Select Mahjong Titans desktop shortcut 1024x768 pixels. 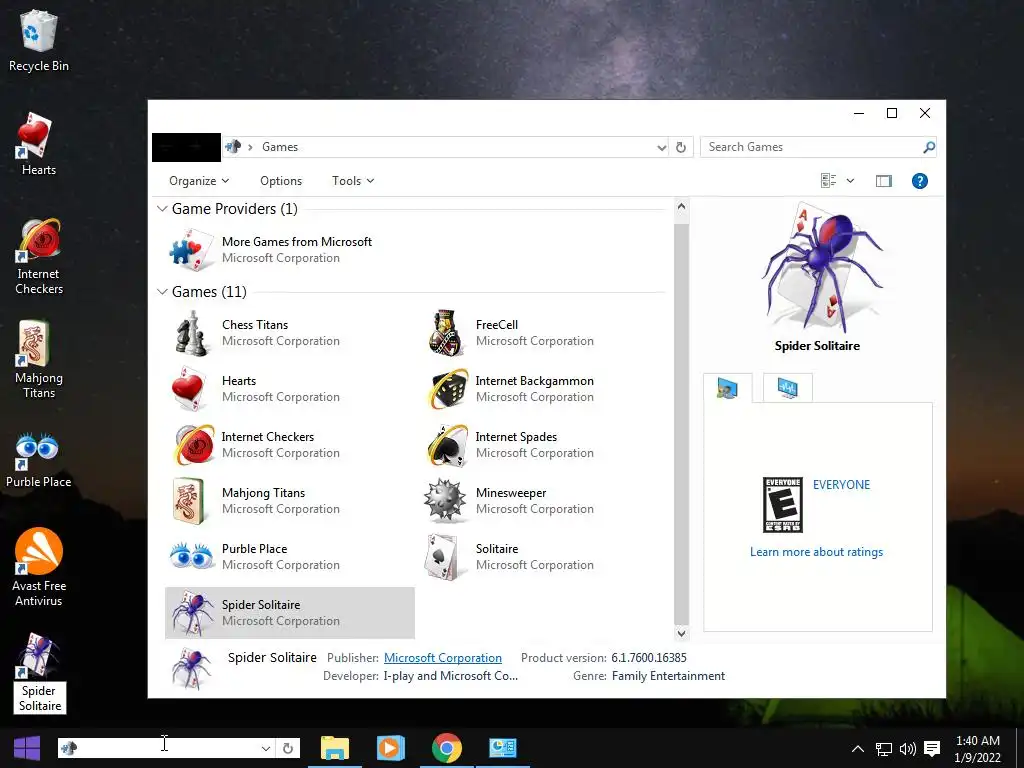click(x=39, y=360)
